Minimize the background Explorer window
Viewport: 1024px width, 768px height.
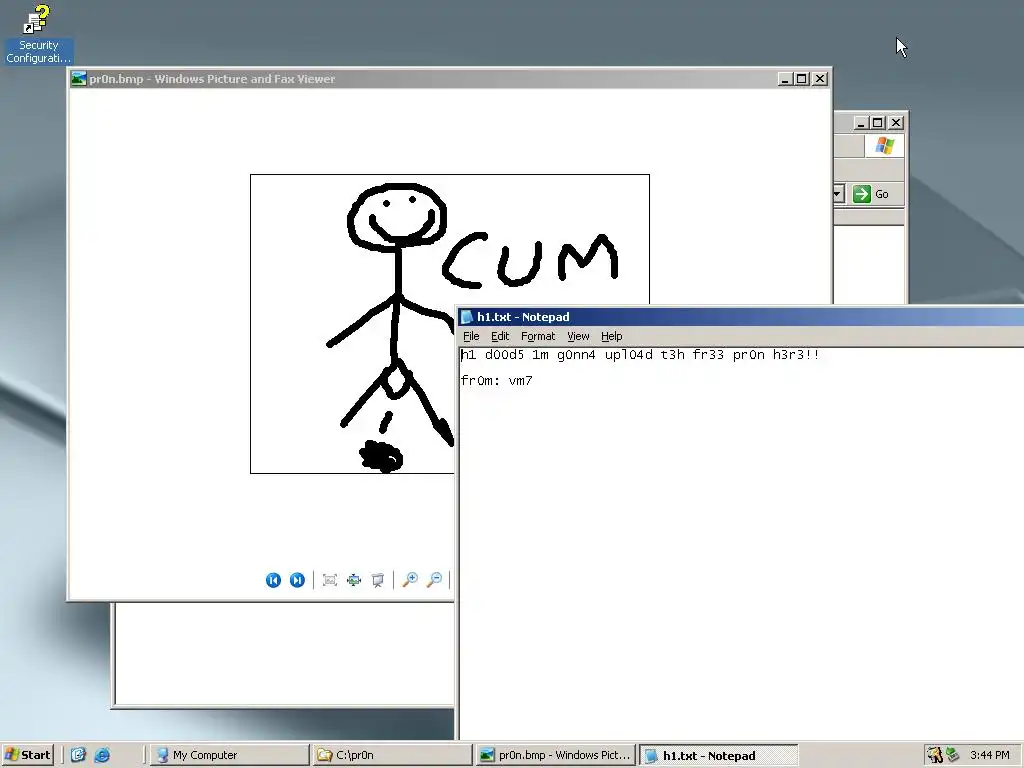pyautogui.click(x=862, y=123)
